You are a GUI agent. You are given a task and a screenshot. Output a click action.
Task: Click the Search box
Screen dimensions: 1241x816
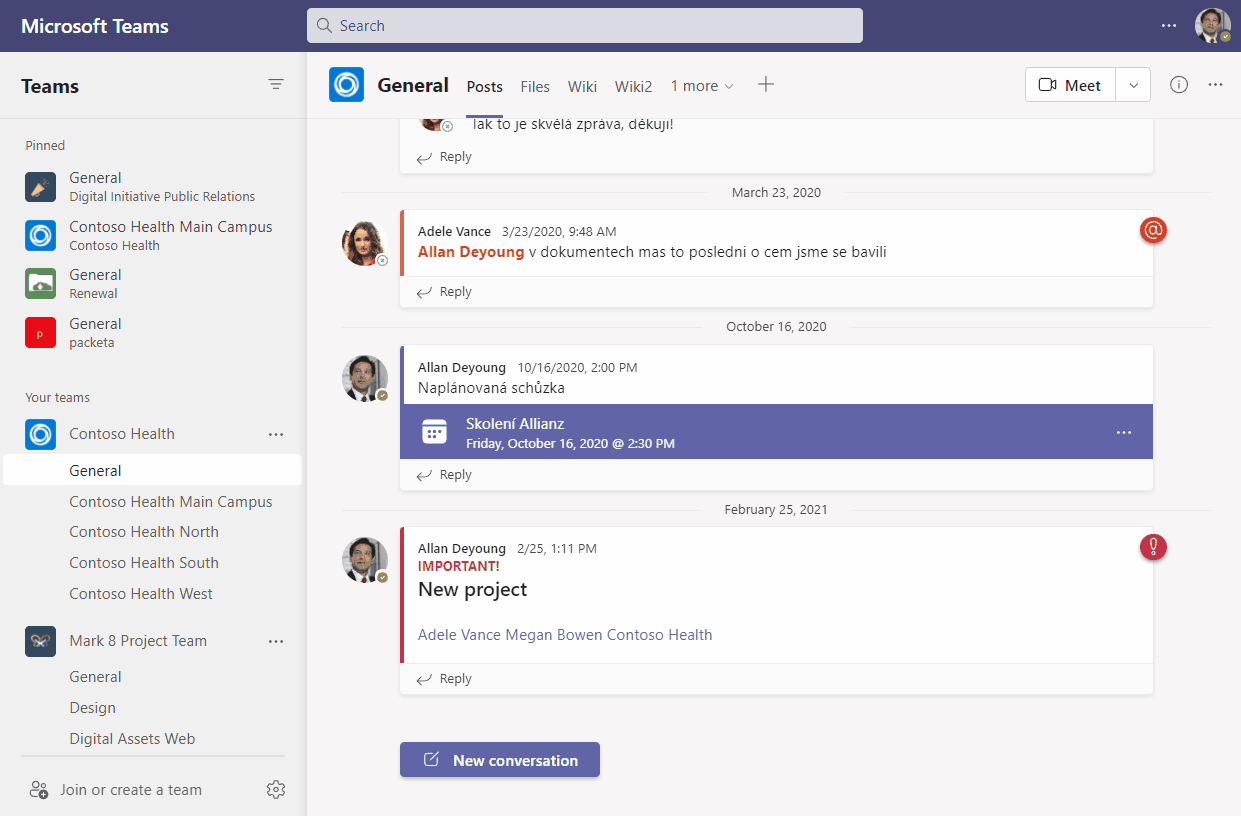click(585, 26)
